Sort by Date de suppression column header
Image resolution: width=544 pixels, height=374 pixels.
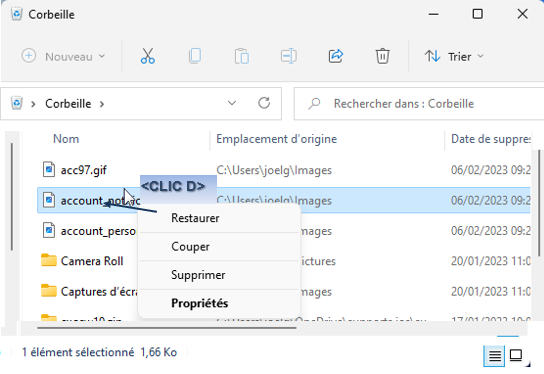coord(491,139)
